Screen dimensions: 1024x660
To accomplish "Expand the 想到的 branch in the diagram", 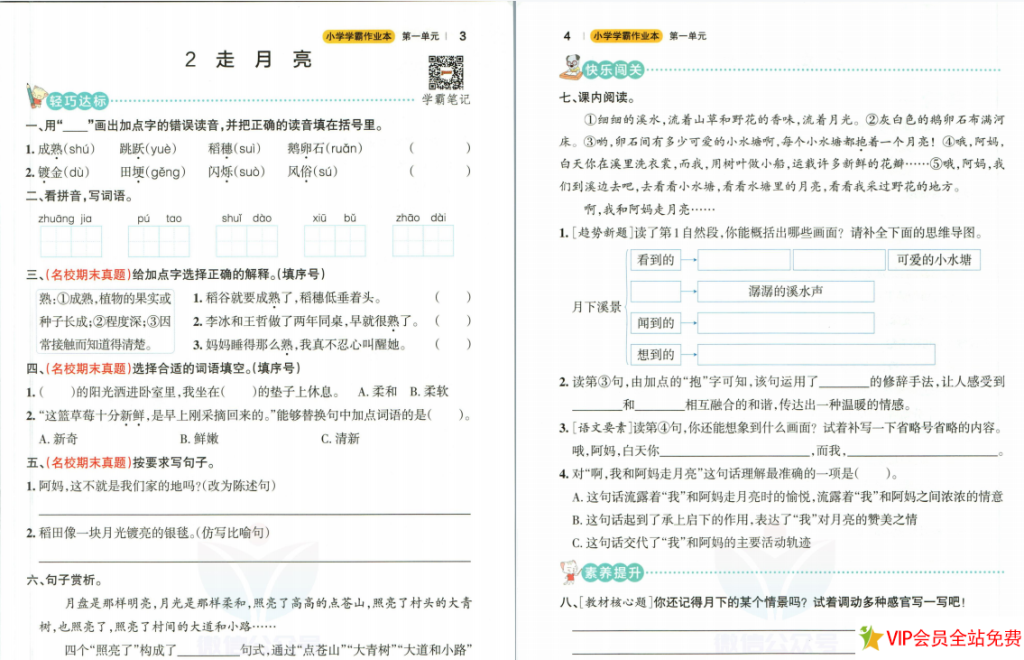I will pyautogui.click(x=653, y=356).
